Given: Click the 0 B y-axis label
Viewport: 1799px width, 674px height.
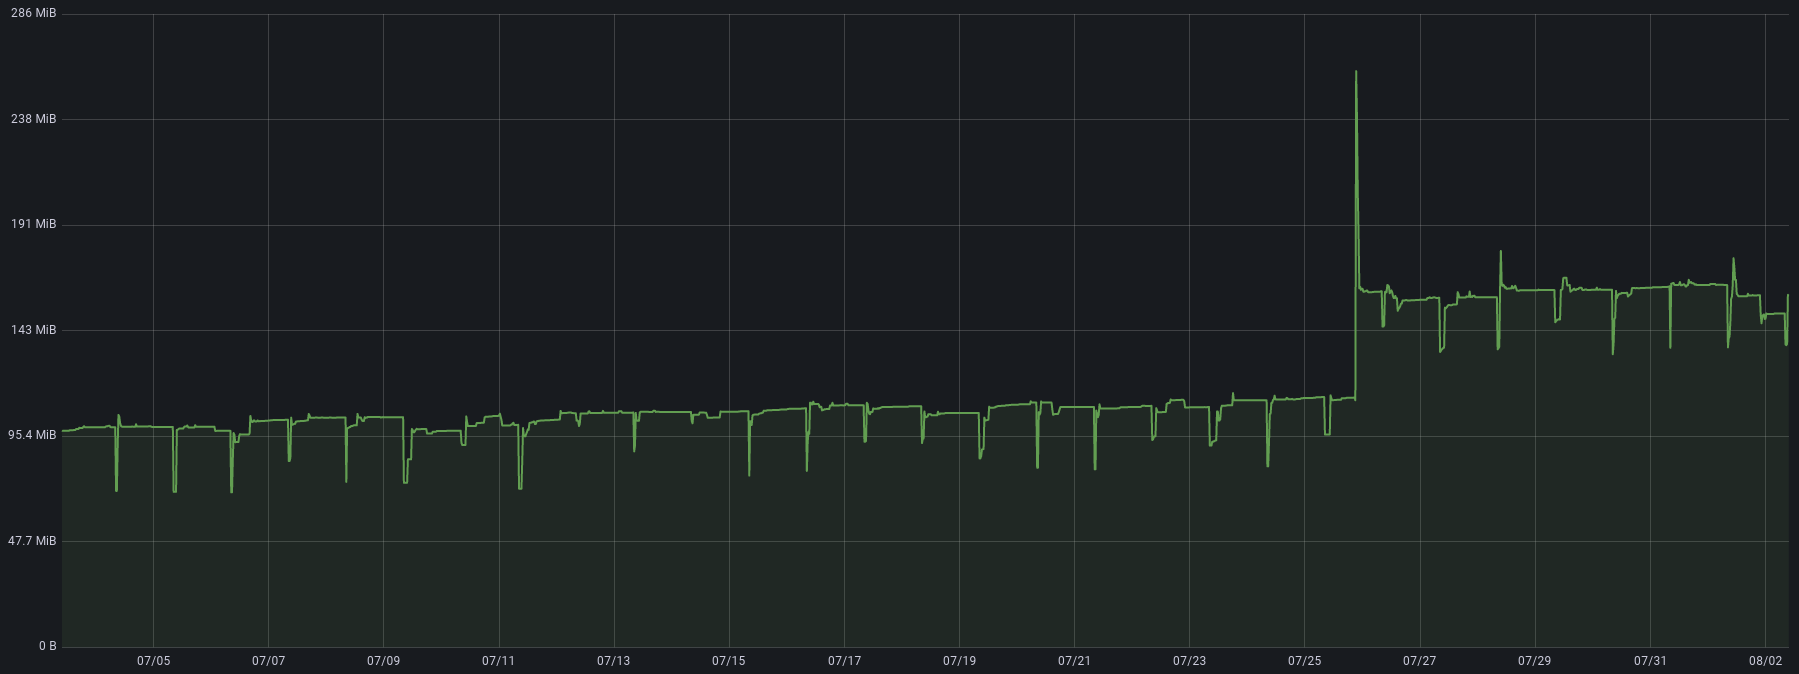Looking at the screenshot, I should coord(47,646).
